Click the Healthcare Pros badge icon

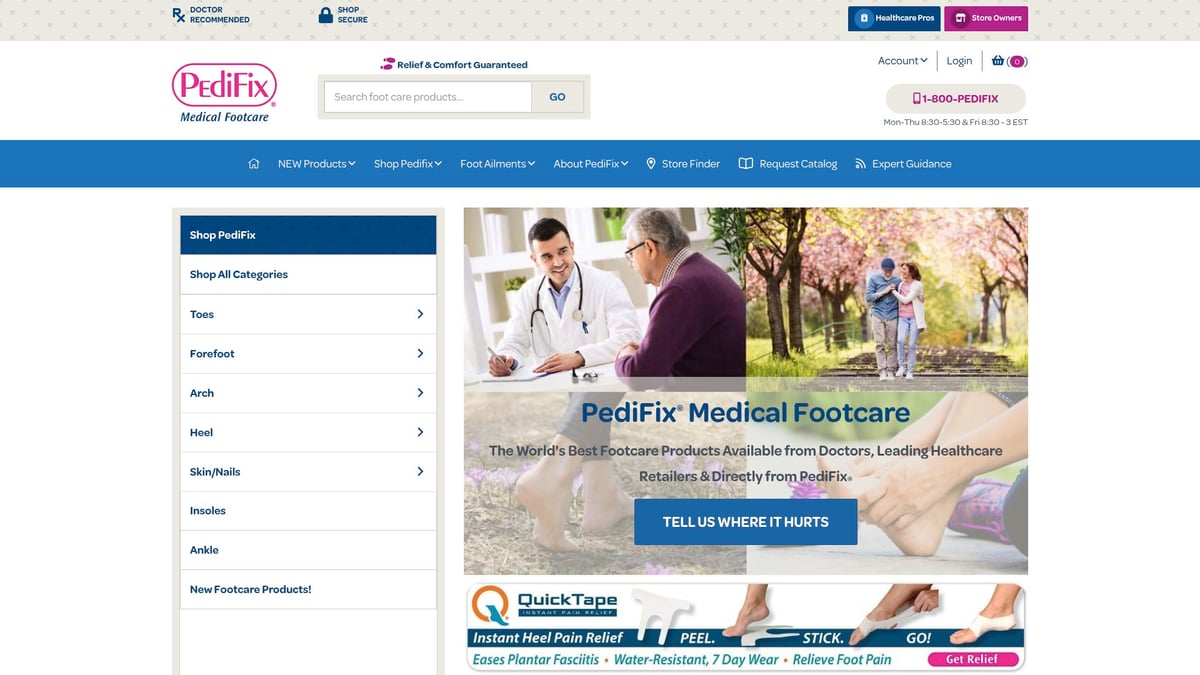(864, 18)
